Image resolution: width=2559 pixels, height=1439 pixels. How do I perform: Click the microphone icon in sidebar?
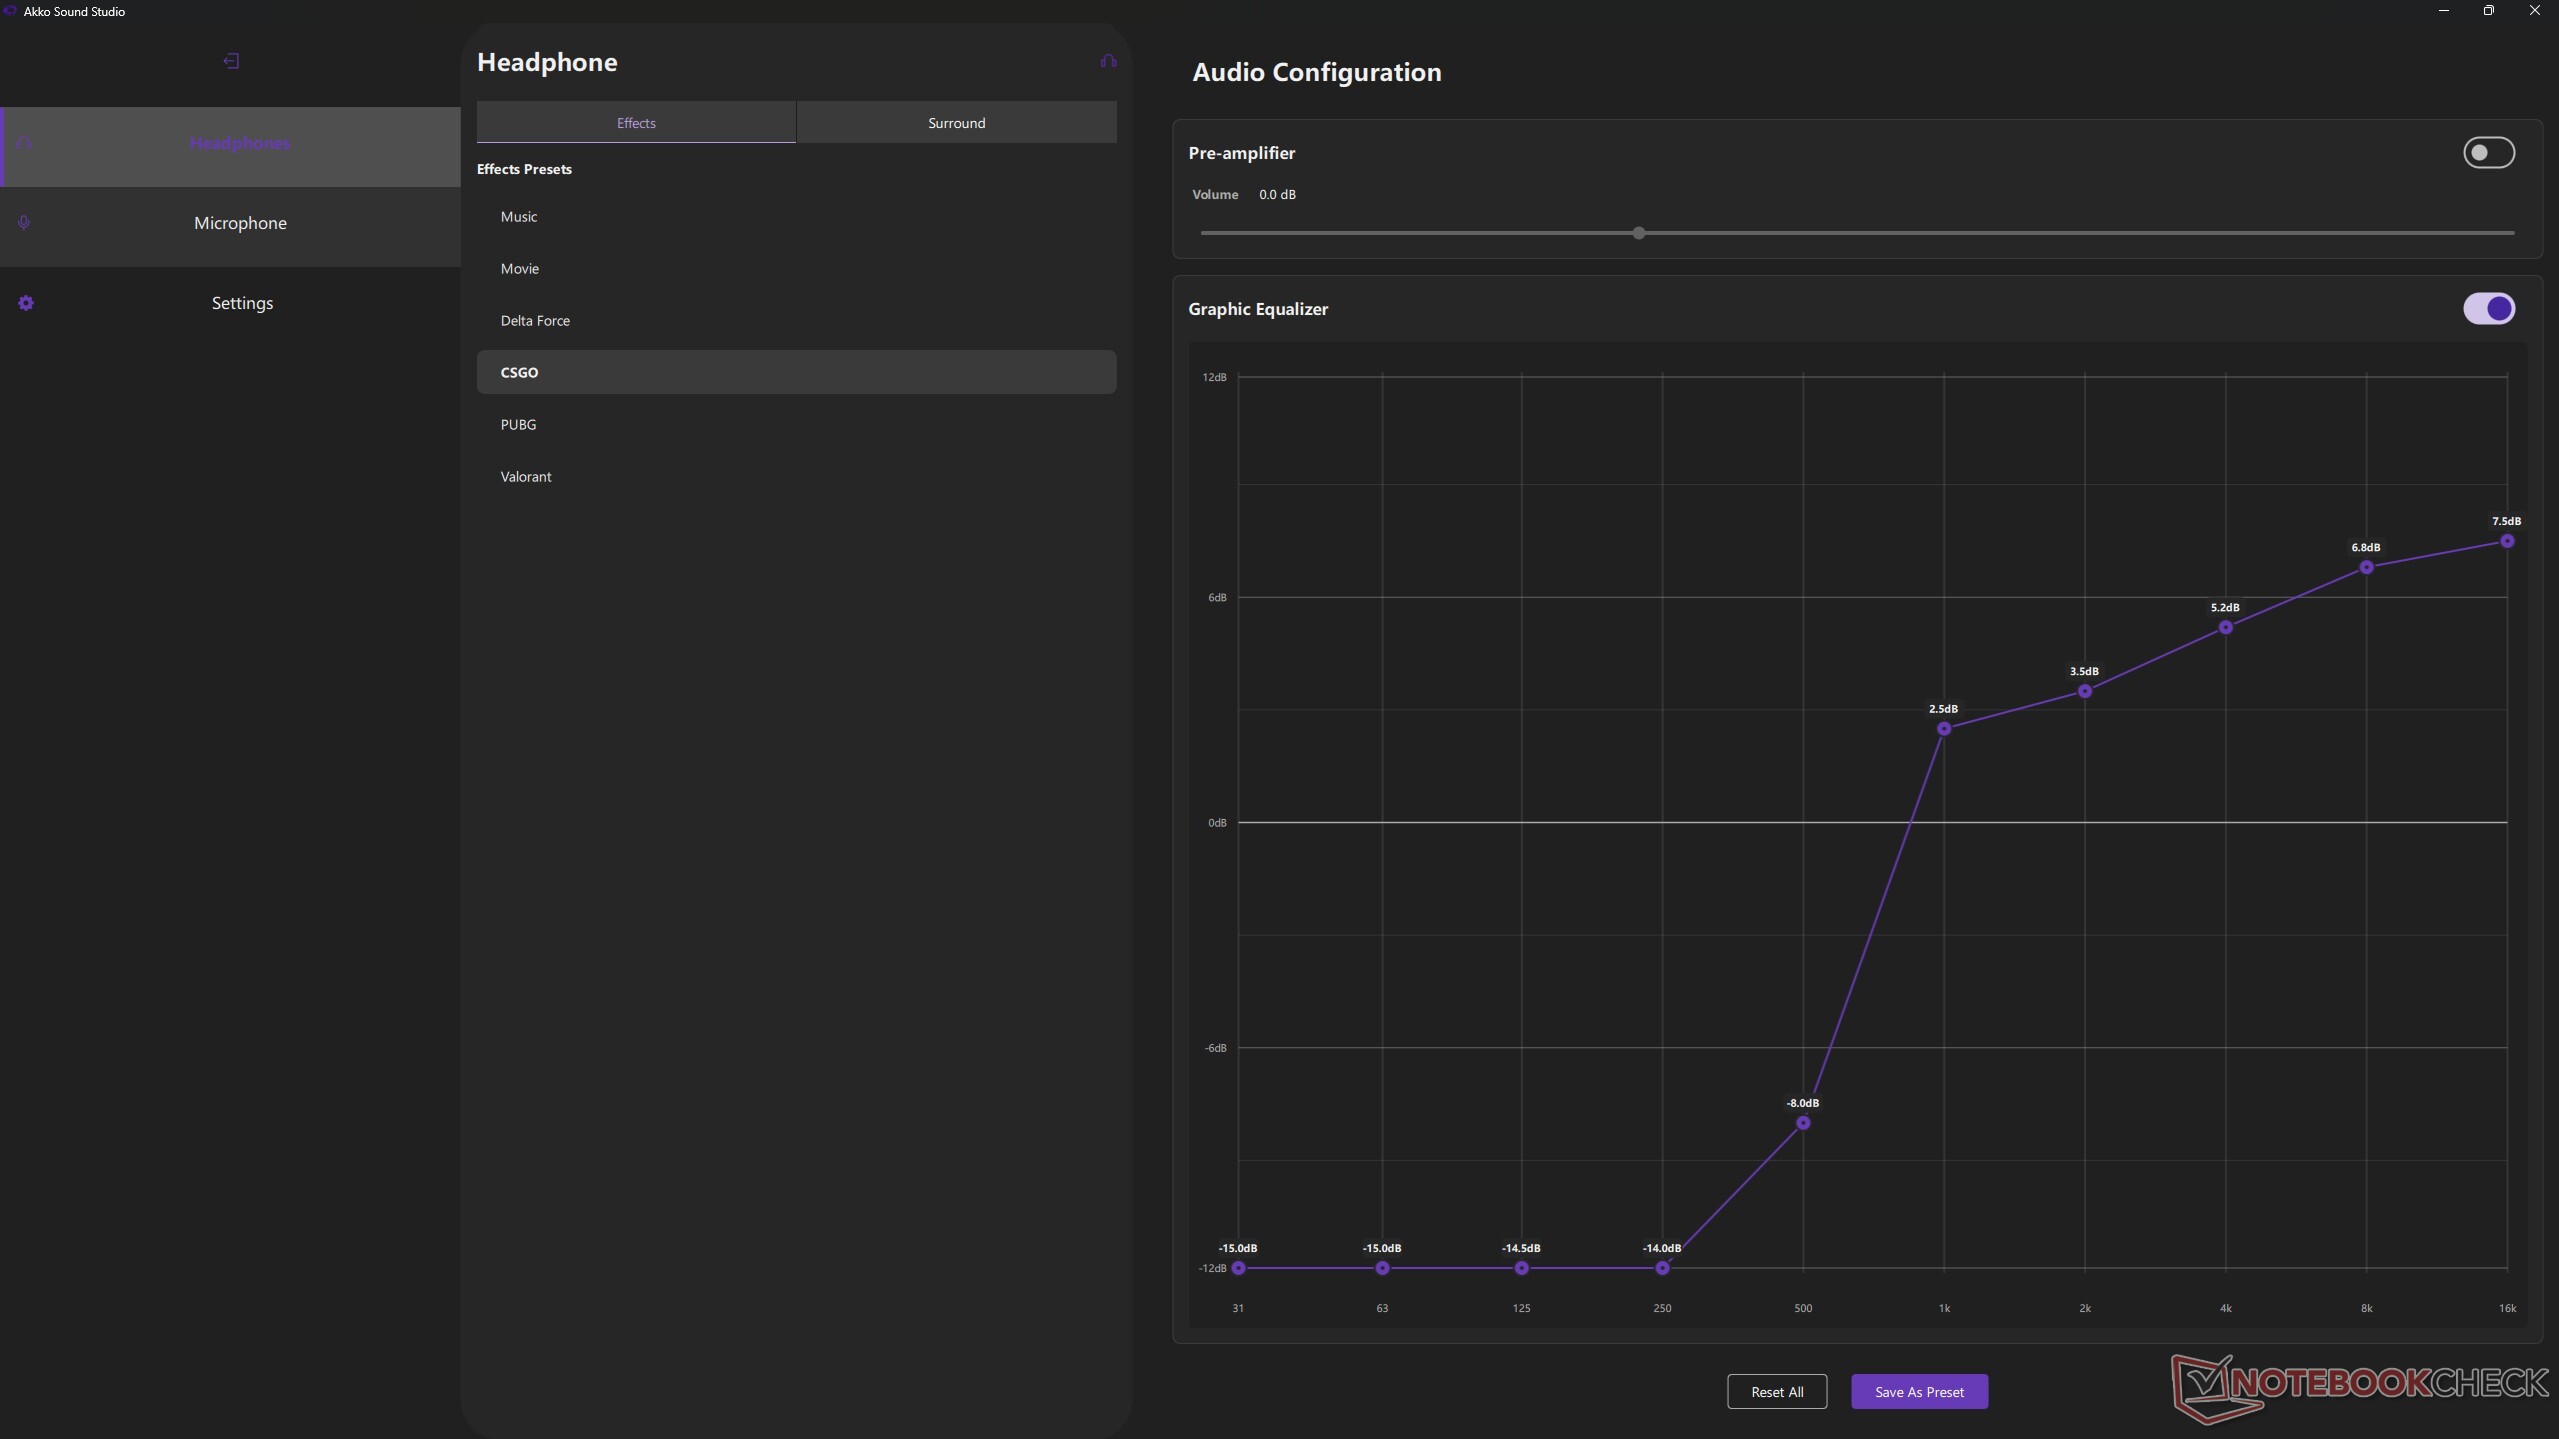[x=24, y=223]
